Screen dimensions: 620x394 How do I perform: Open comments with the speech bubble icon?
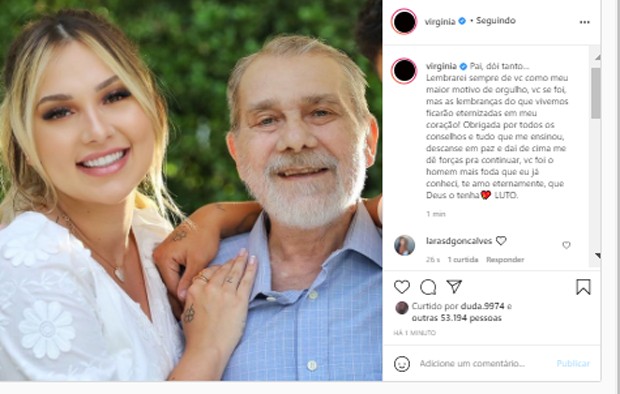pyautogui.click(x=428, y=287)
